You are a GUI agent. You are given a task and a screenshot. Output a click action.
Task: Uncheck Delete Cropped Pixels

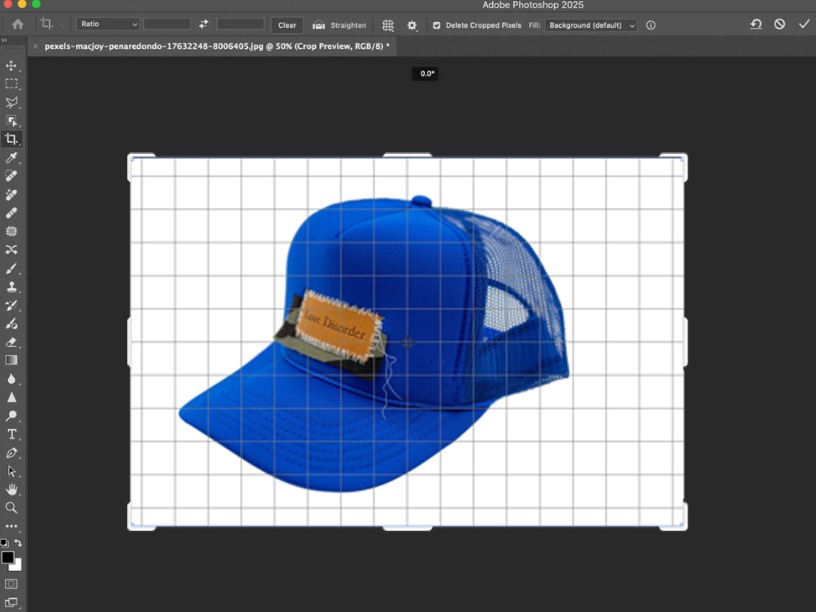tap(436, 25)
